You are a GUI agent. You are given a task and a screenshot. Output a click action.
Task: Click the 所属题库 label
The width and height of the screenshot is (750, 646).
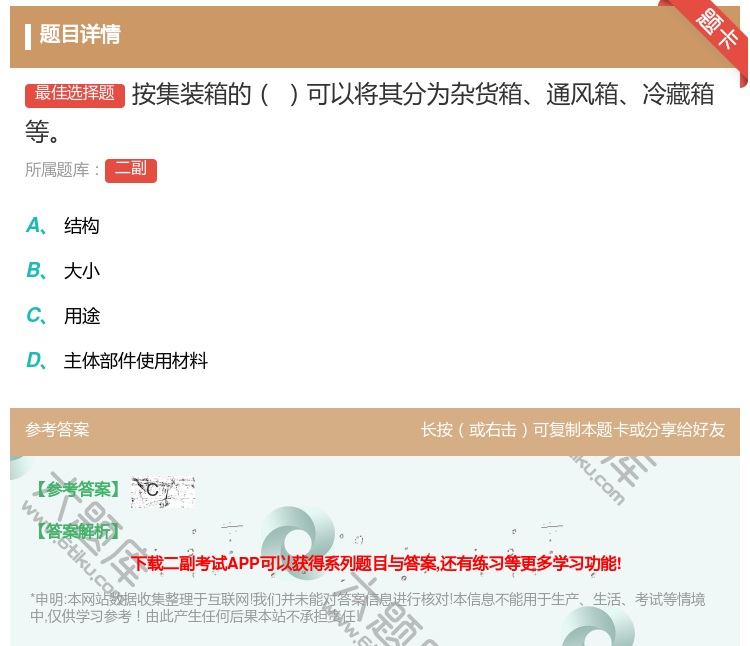tap(62, 170)
